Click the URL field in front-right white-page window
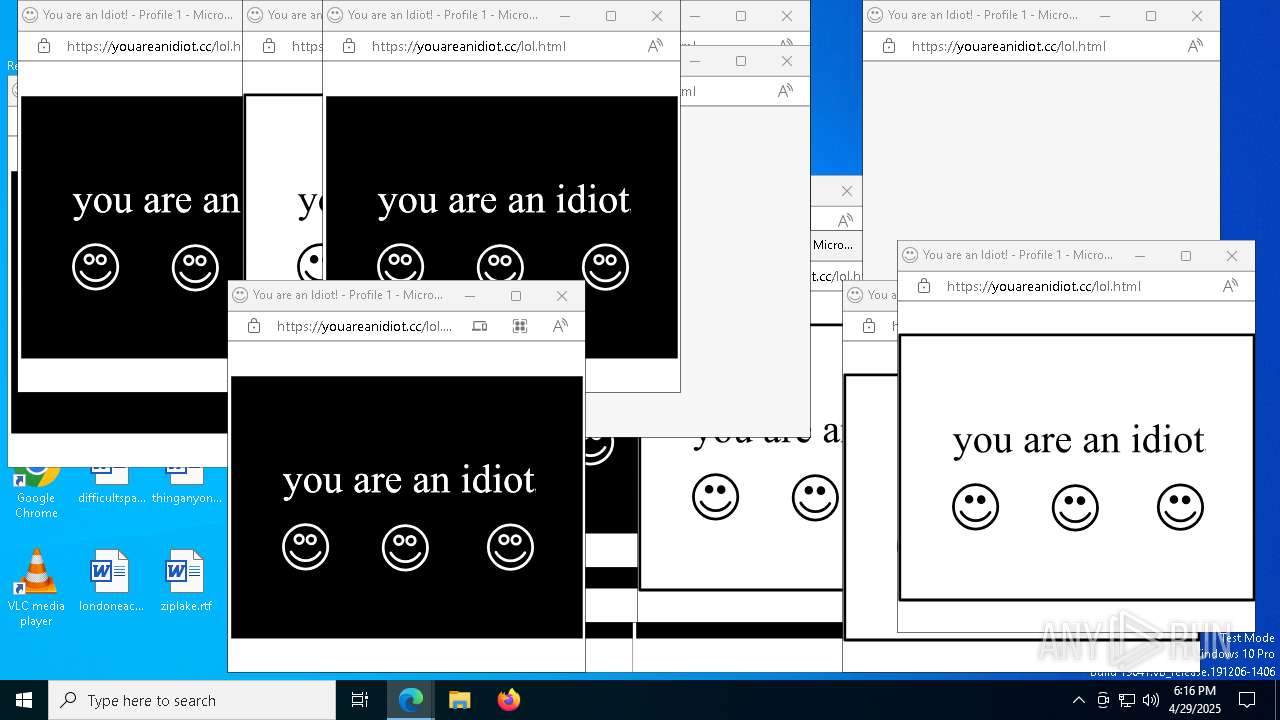Image resolution: width=1280 pixels, height=720 pixels. coord(1043,286)
